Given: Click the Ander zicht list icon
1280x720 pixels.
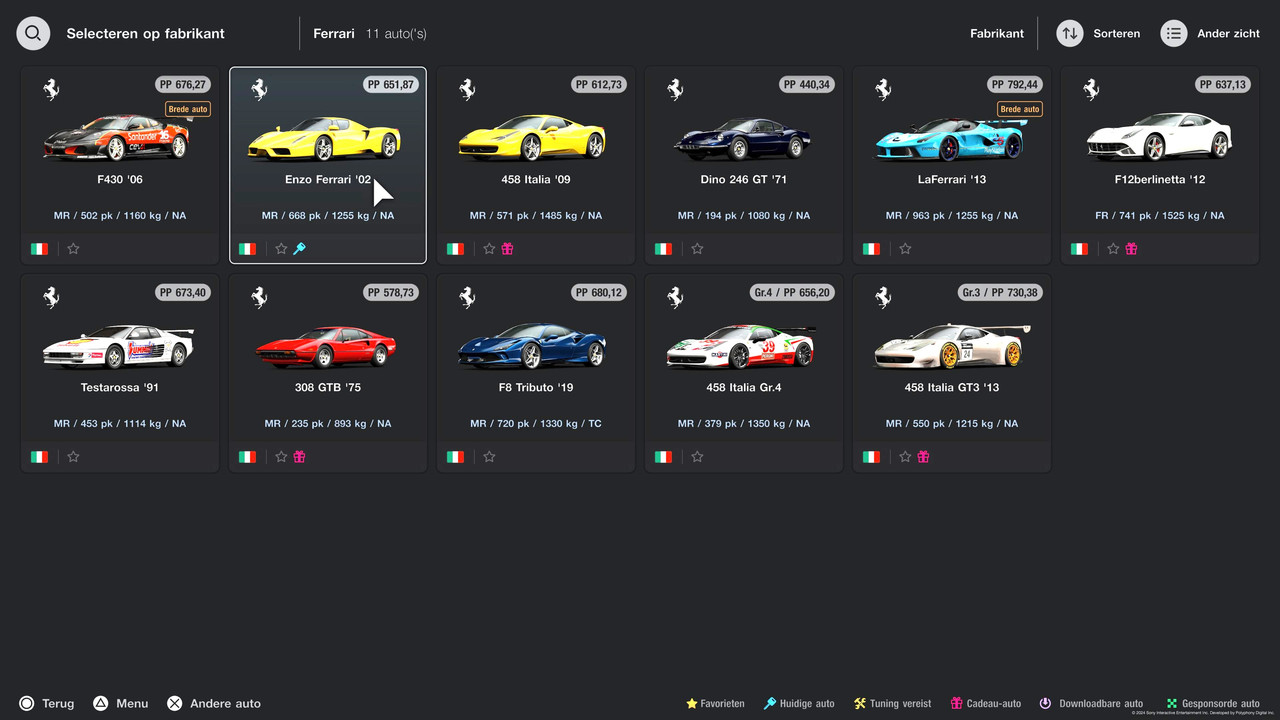Looking at the screenshot, I should [x=1174, y=33].
